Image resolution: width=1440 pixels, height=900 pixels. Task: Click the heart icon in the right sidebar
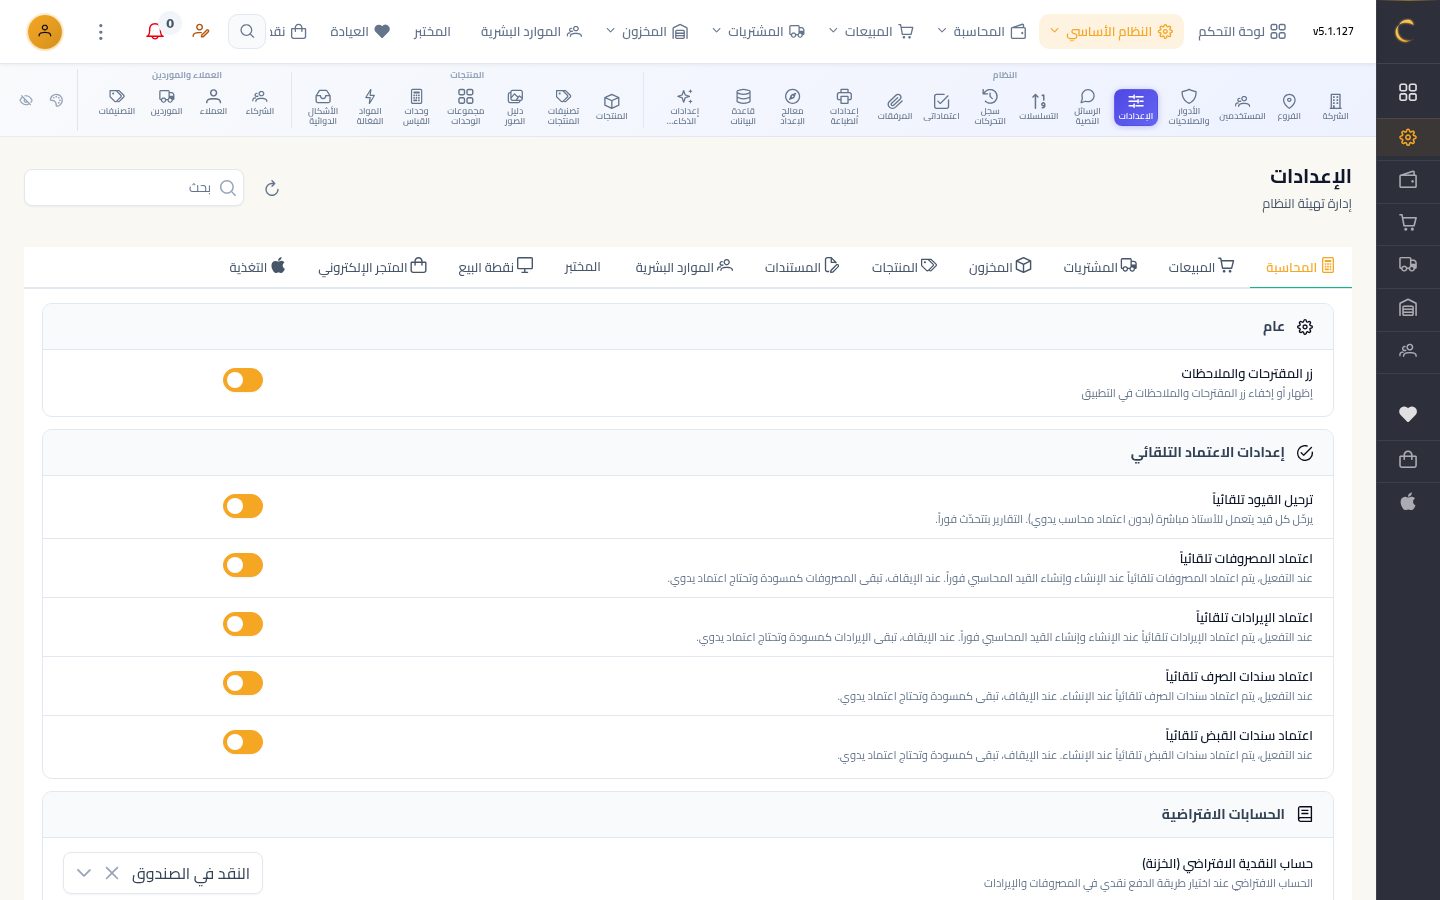coord(1408,414)
